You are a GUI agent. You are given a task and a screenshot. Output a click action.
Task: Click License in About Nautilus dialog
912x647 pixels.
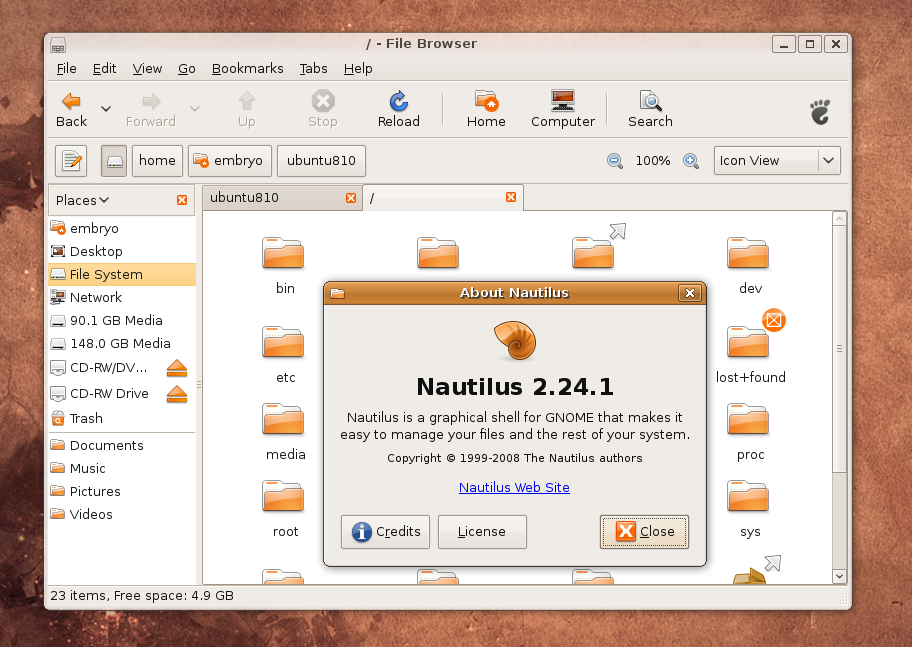point(482,532)
